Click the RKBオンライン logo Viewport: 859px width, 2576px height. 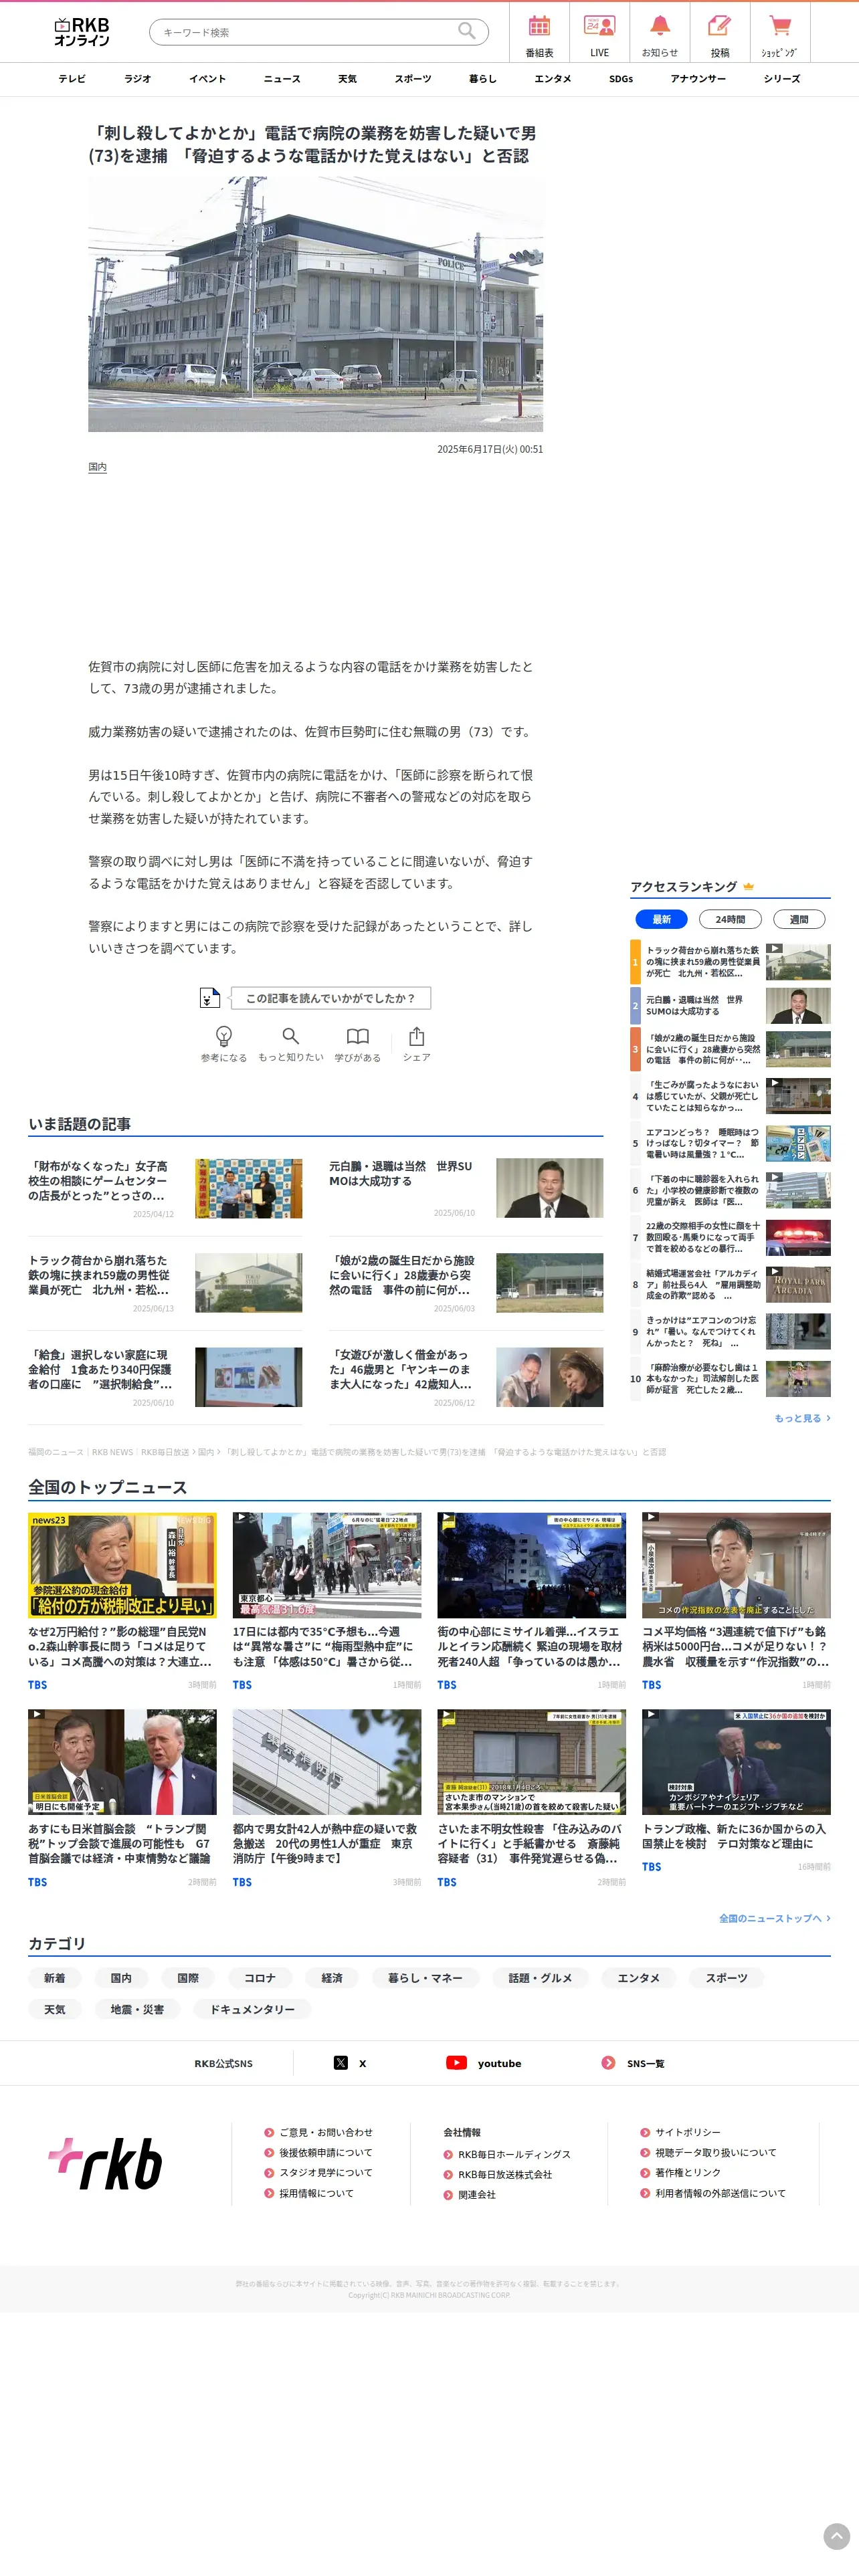[82, 32]
